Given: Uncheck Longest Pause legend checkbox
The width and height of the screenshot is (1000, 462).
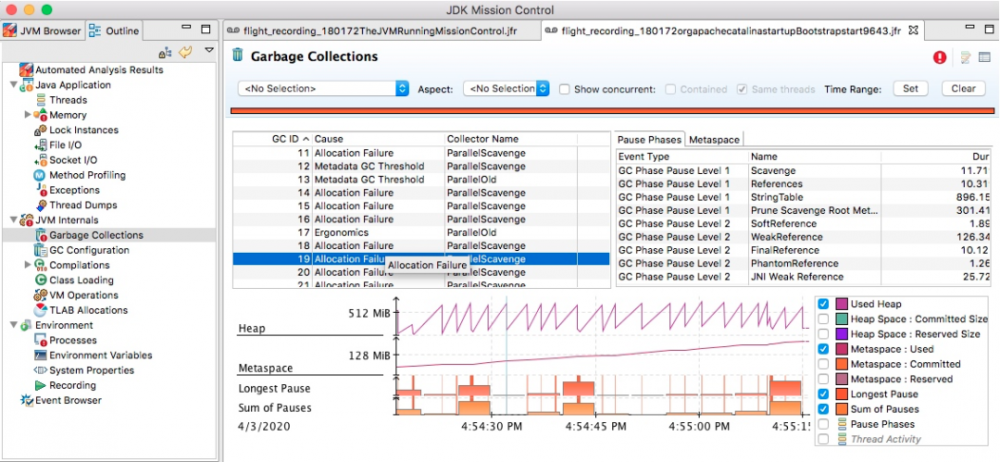Looking at the screenshot, I should coord(823,394).
